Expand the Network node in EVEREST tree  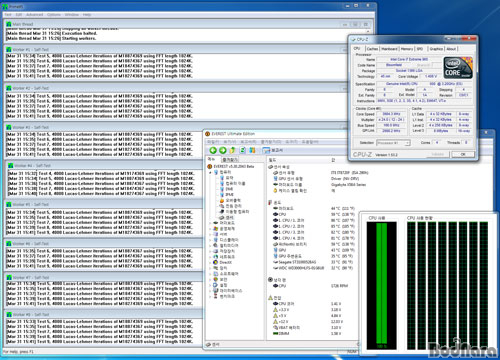(x=210, y=257)
